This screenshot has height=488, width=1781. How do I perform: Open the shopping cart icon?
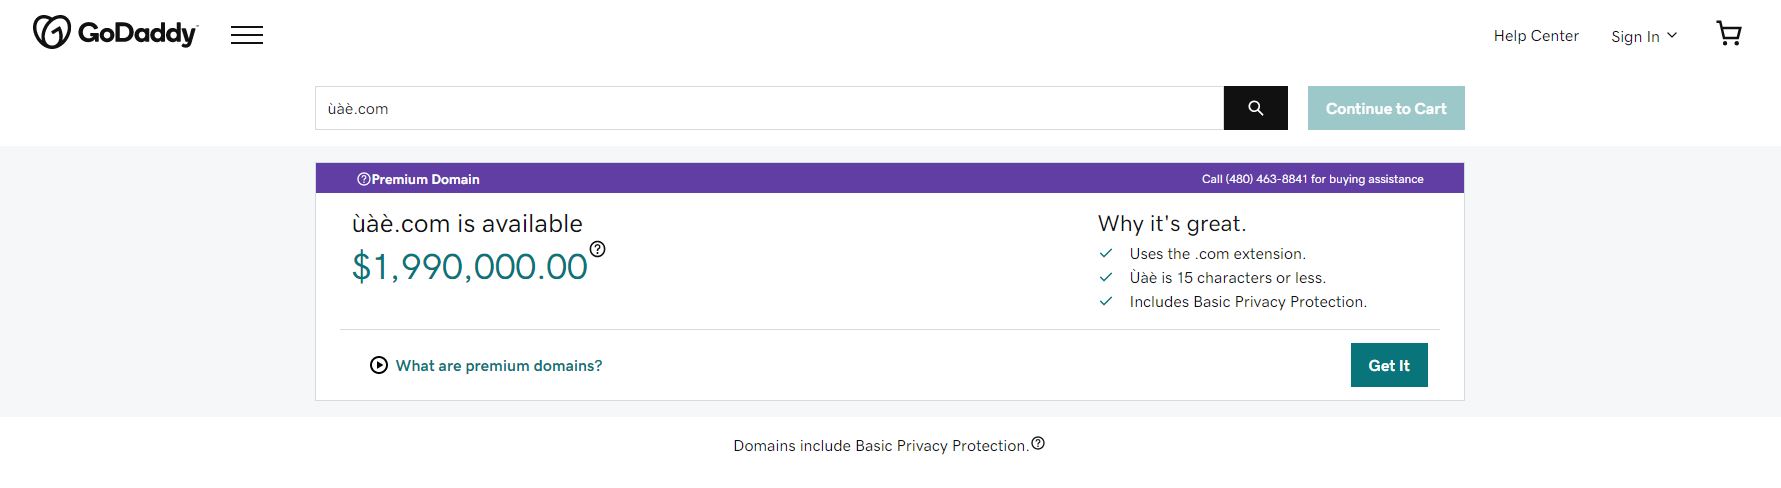tap(1729, 34)
